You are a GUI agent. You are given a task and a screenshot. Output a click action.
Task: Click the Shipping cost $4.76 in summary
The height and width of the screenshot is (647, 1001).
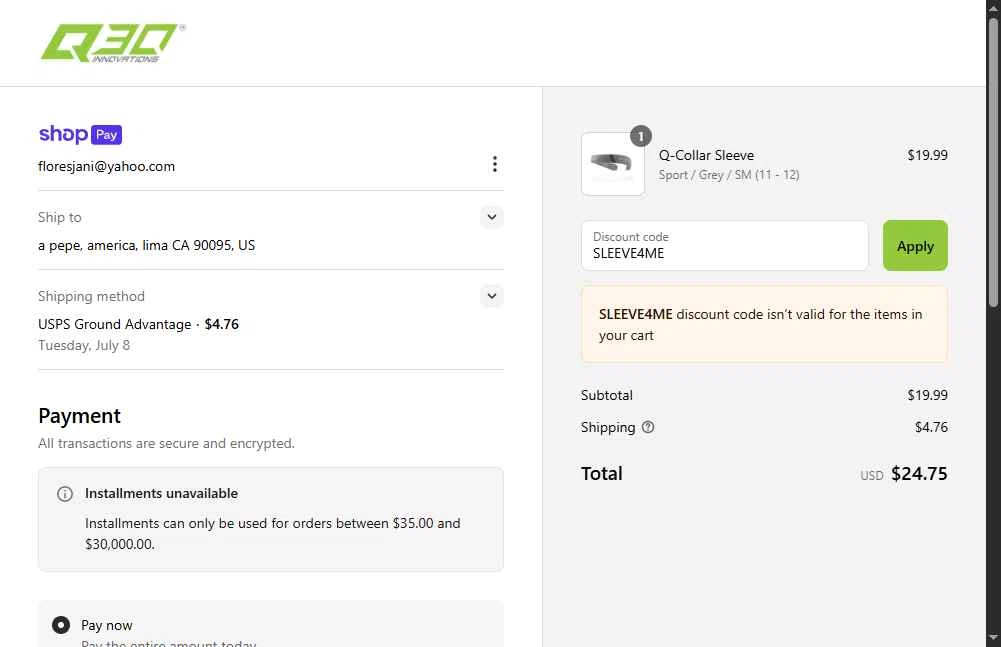point(931,427)
